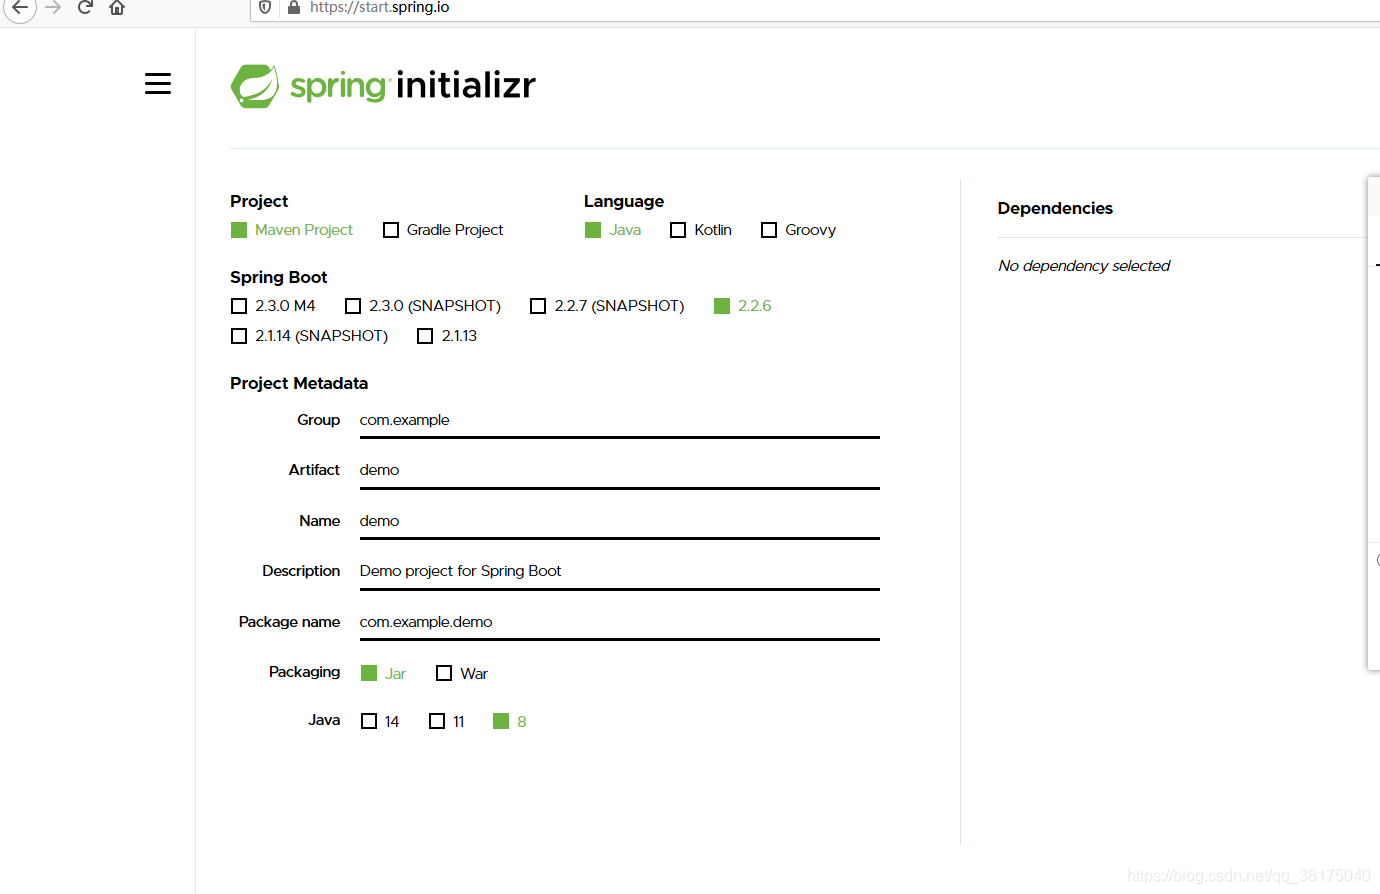Screen dimensions: 1380x894
Task: Choose War packaging
Action: click(462, 674)
